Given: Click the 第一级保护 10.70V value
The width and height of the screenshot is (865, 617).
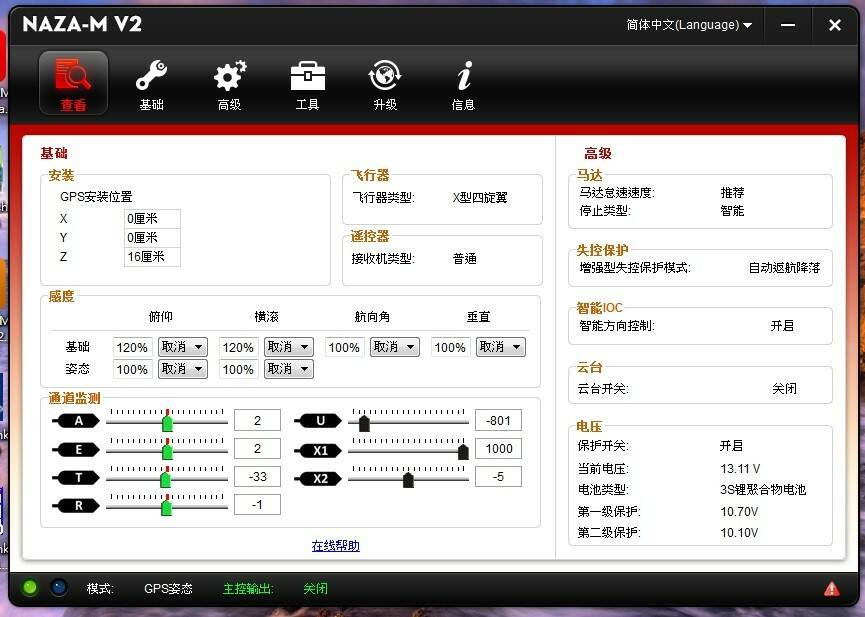Looking at the screenshot, I should [739, 512].
